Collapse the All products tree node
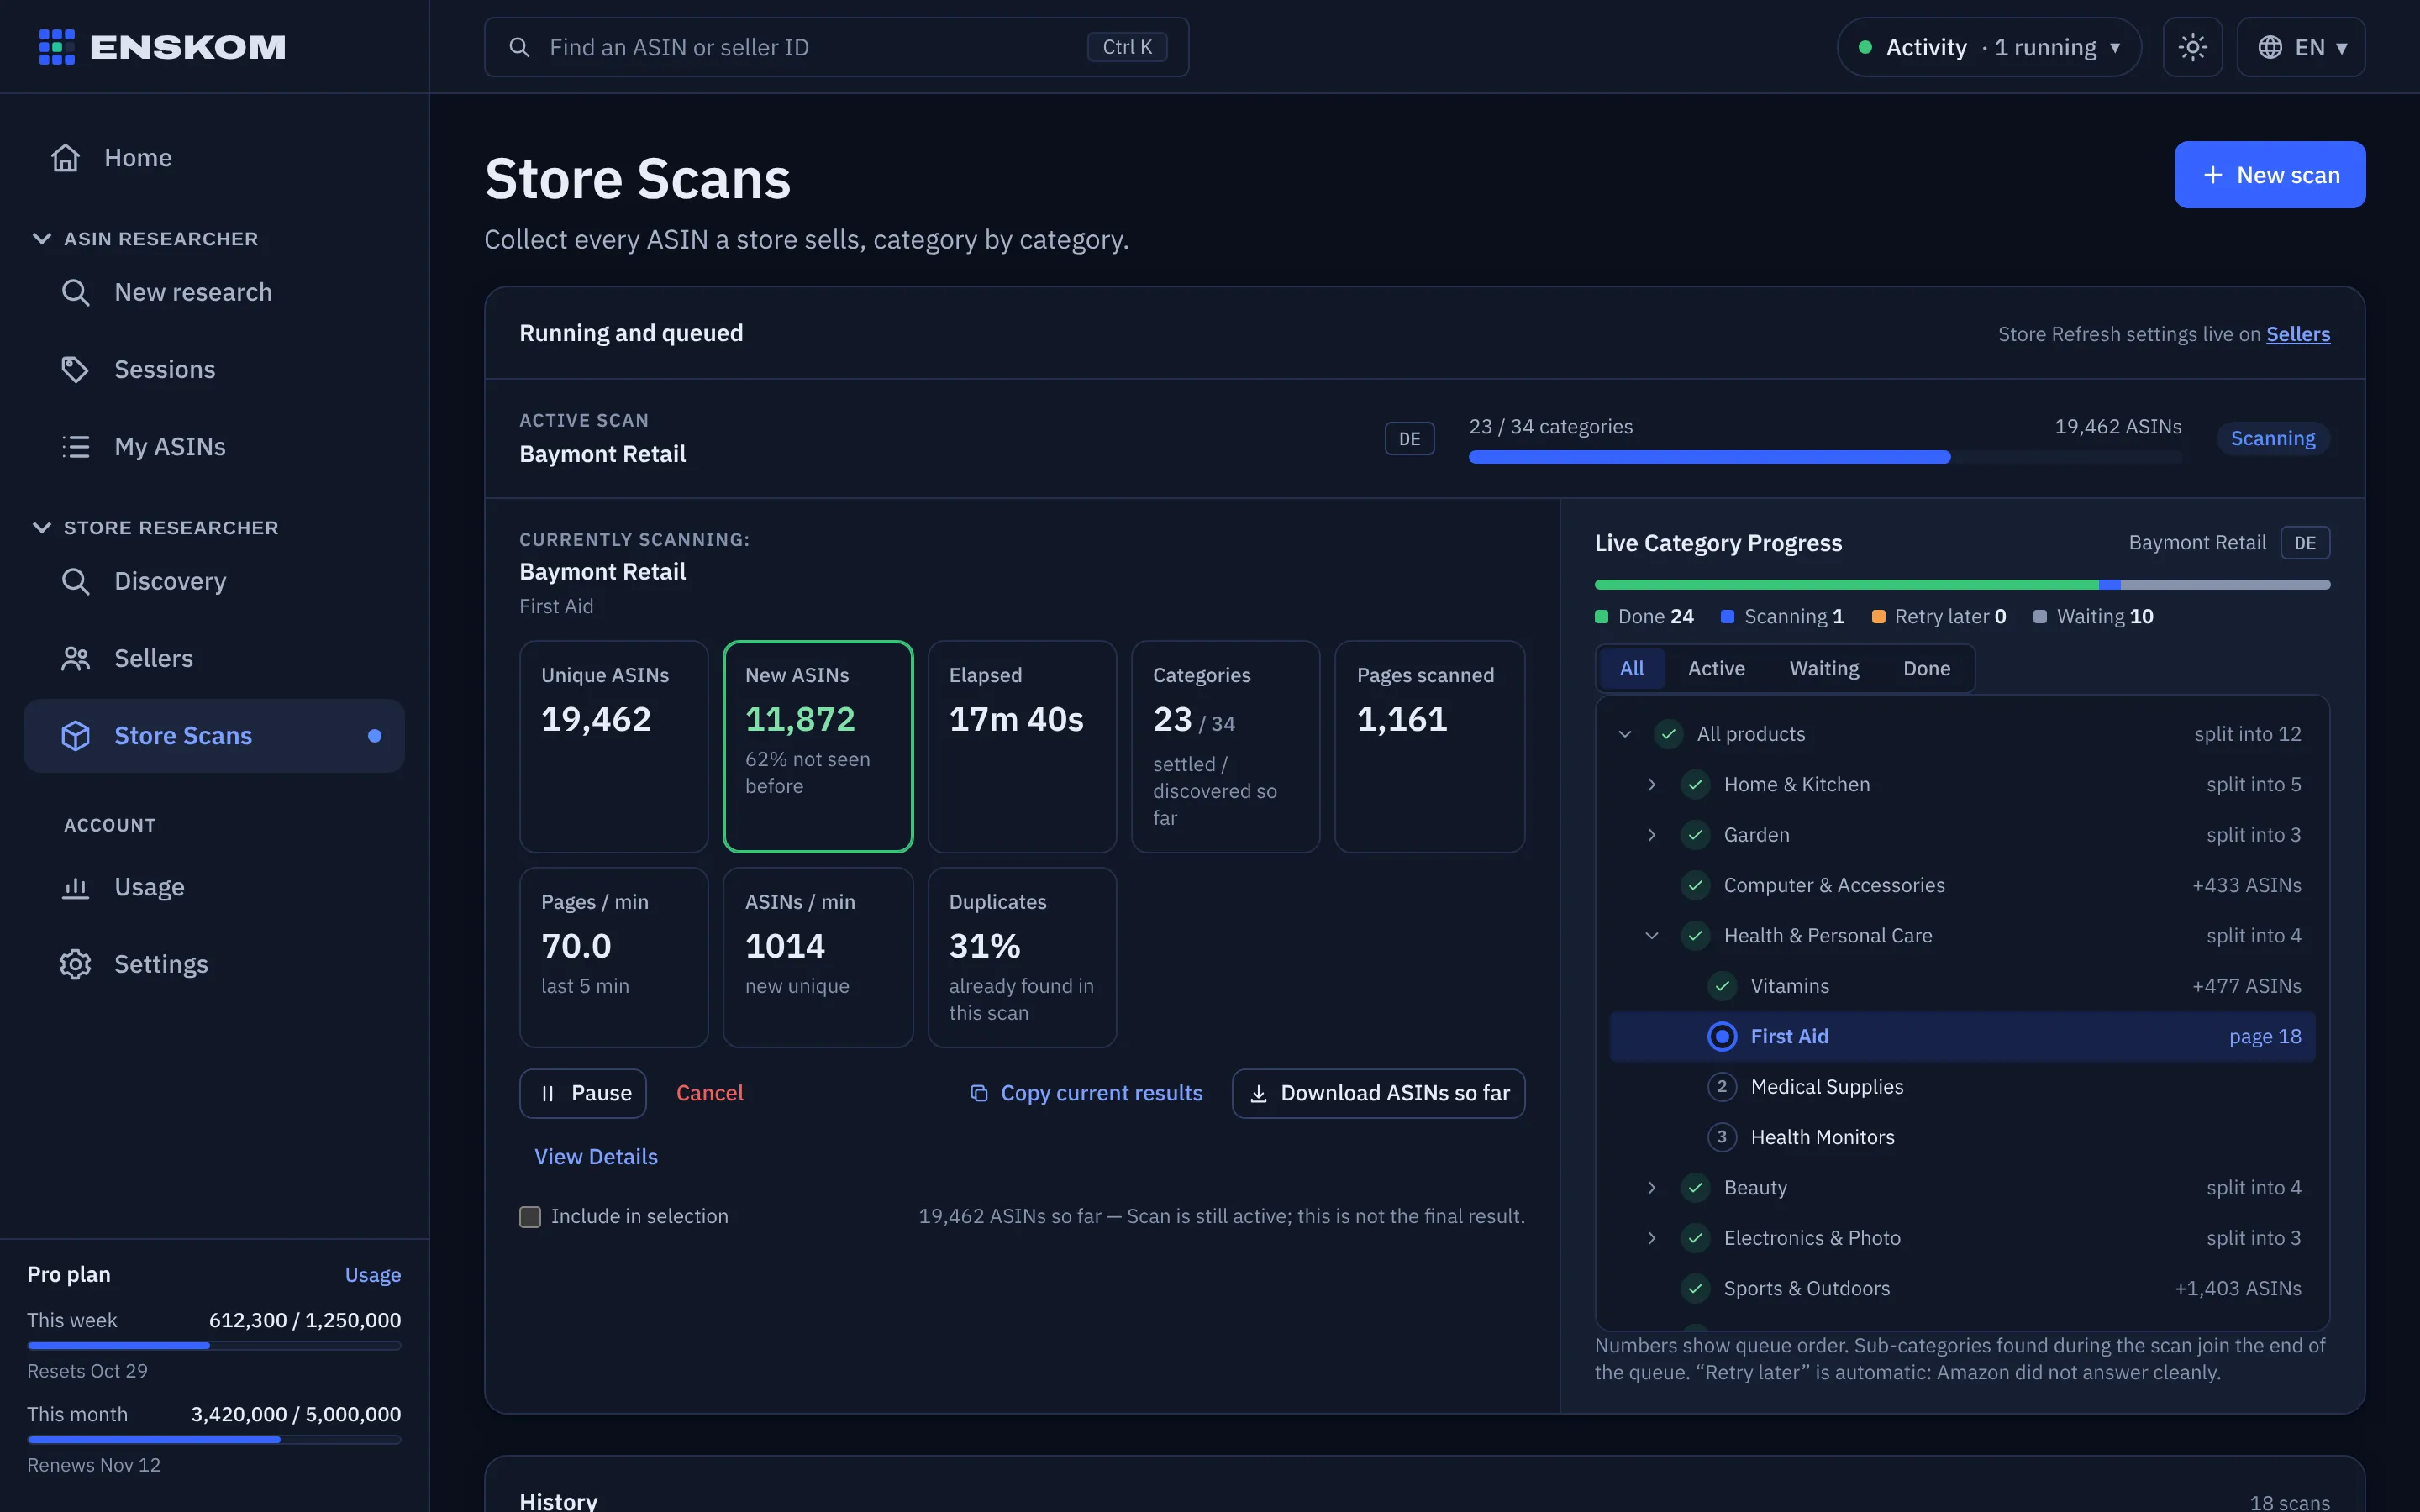 tap(1625, 734)
